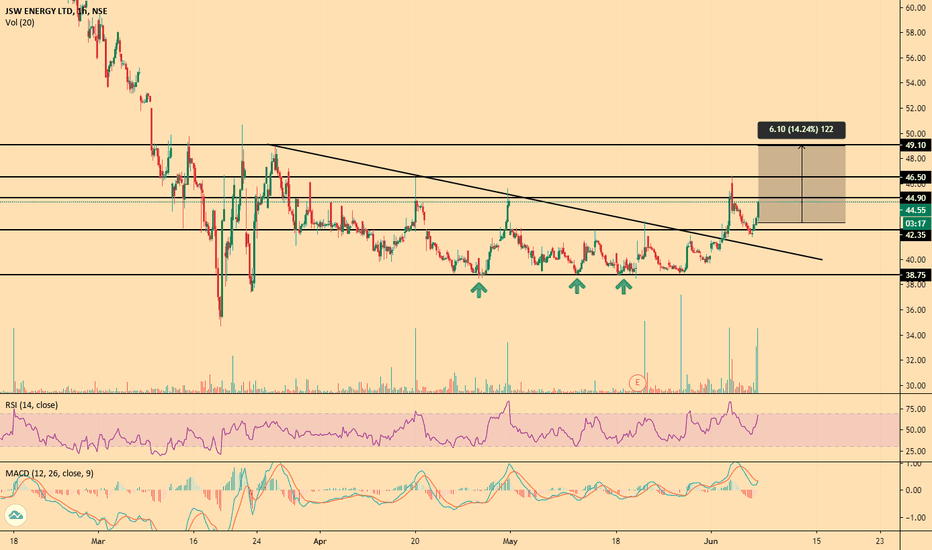The width and height of the screenshot is (932, 550).
Task: Click the green 44.55 current price label
Action: pos(915,210)
